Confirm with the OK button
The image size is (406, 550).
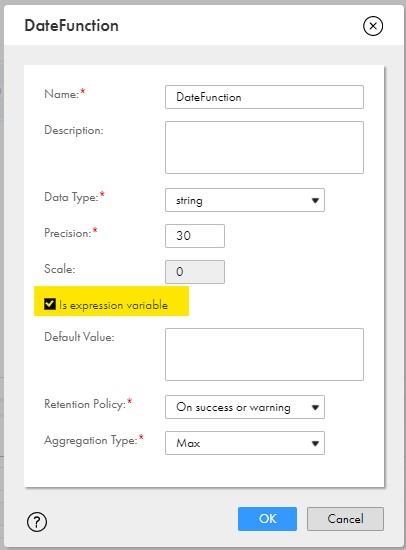(x=267, y=519)
